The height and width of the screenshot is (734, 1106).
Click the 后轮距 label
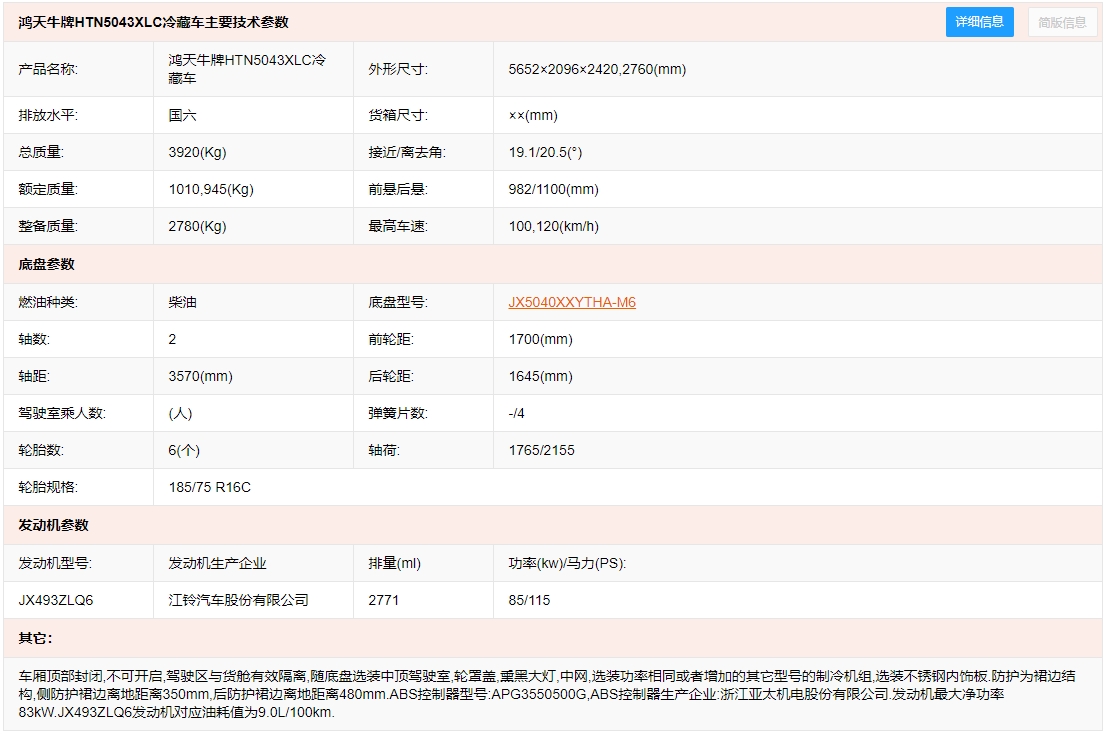[x=391, y=376]
